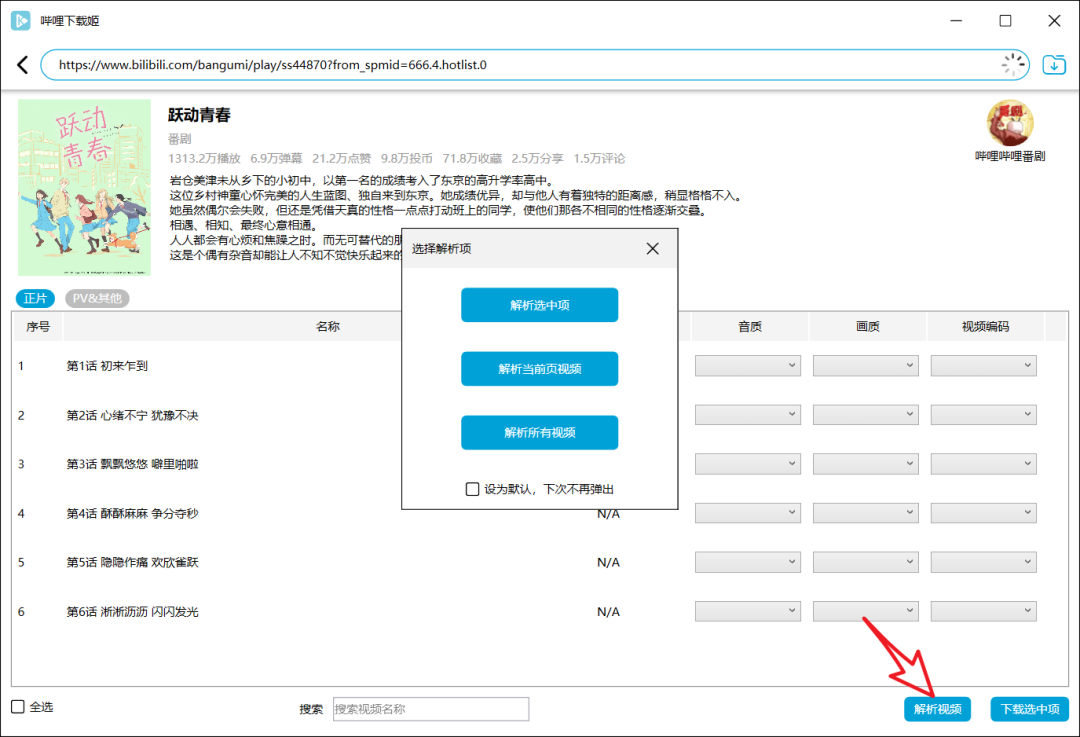Open the 哔哩哔哩番剧 uploader avatar
The image size is (1080, 737).
click(x=1010, y=123)
